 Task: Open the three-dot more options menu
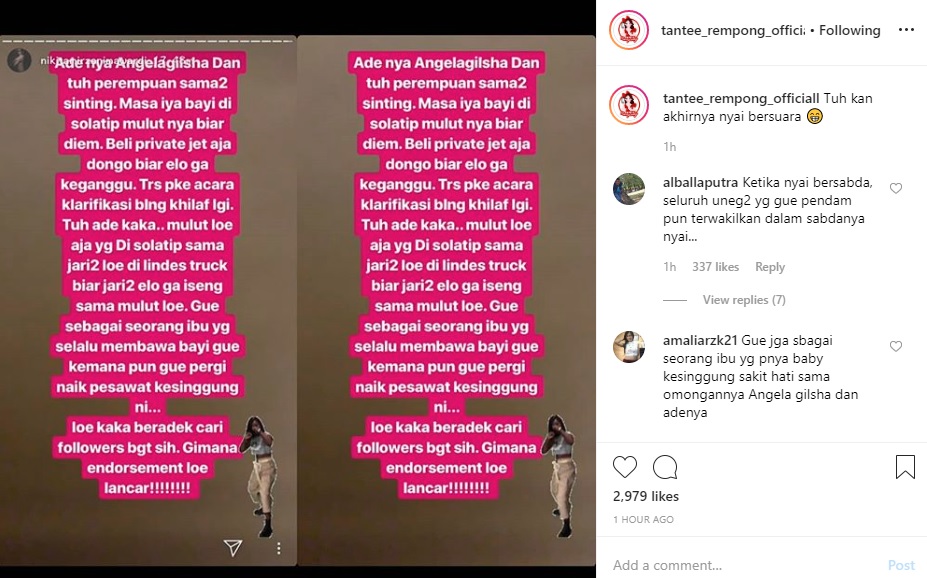pyautogui.click(x=906, y=30)
